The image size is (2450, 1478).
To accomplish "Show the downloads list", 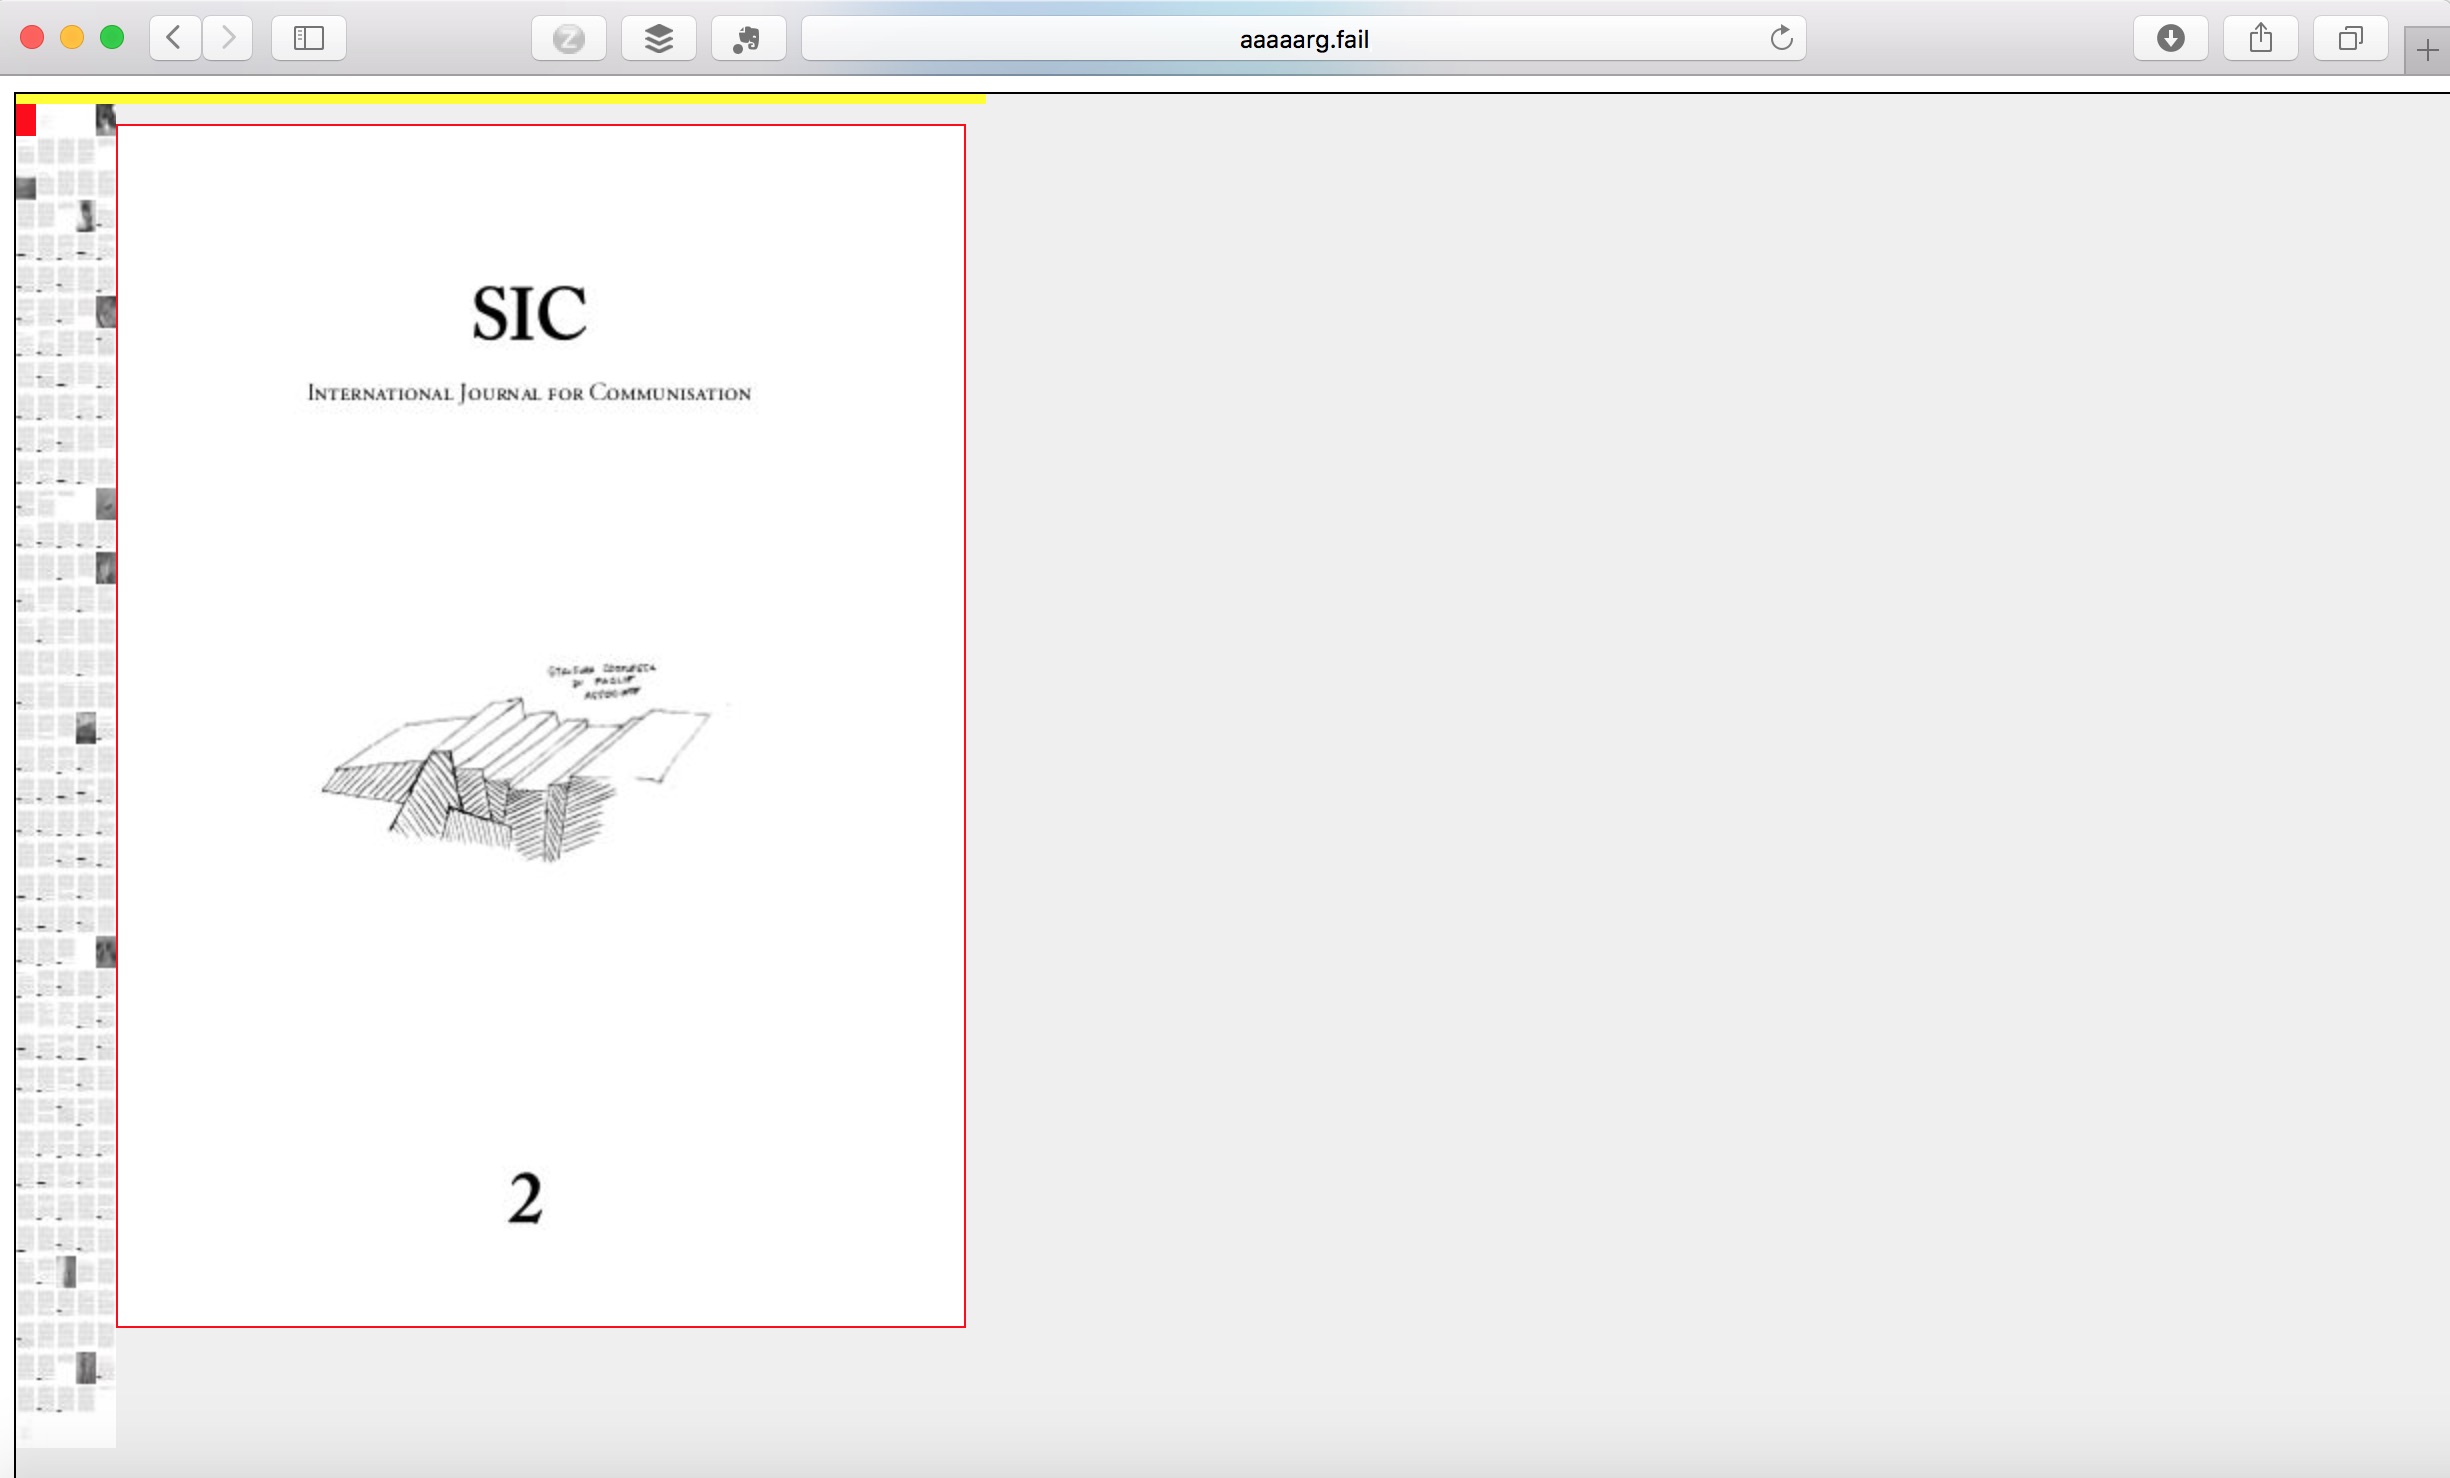I will click(x=2170, y=39).
